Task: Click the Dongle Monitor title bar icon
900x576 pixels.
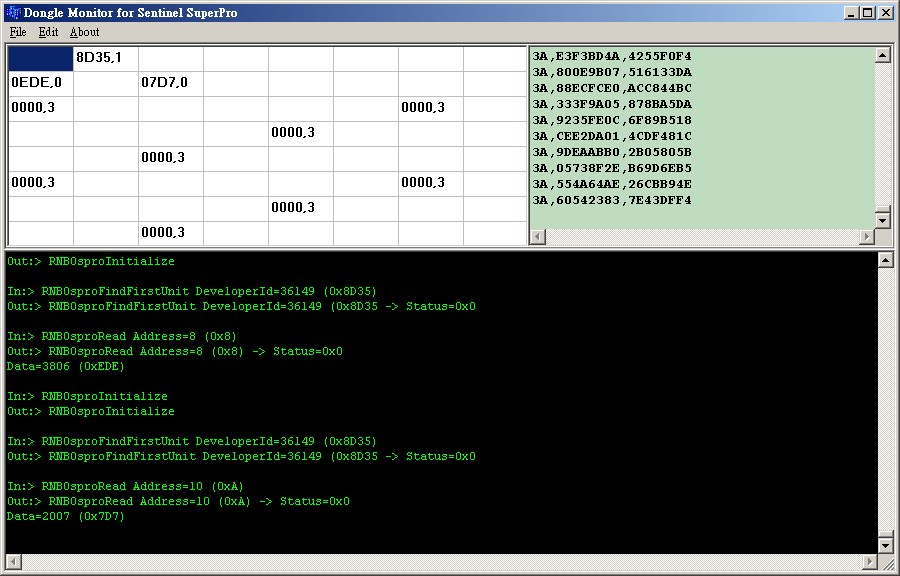Action: (x=13, y=12)
